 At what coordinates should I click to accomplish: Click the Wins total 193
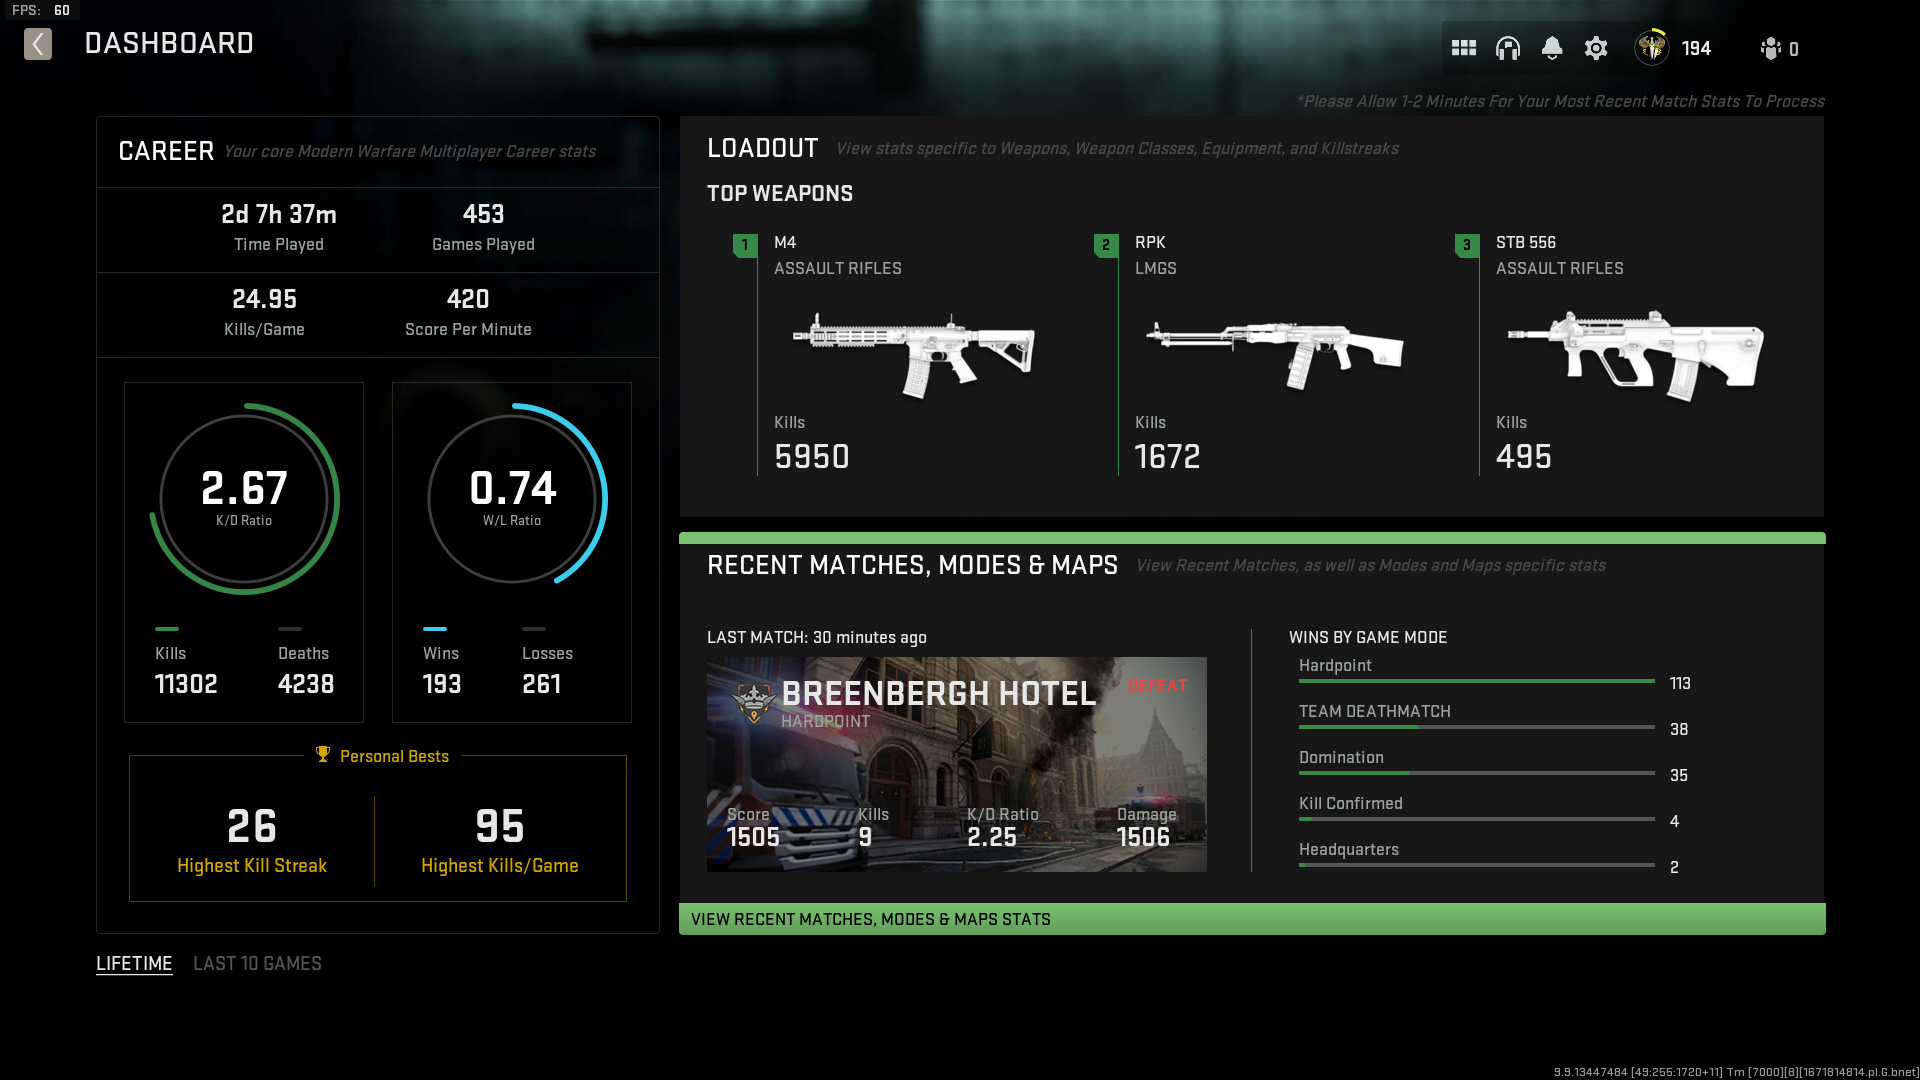pos(442,685)
